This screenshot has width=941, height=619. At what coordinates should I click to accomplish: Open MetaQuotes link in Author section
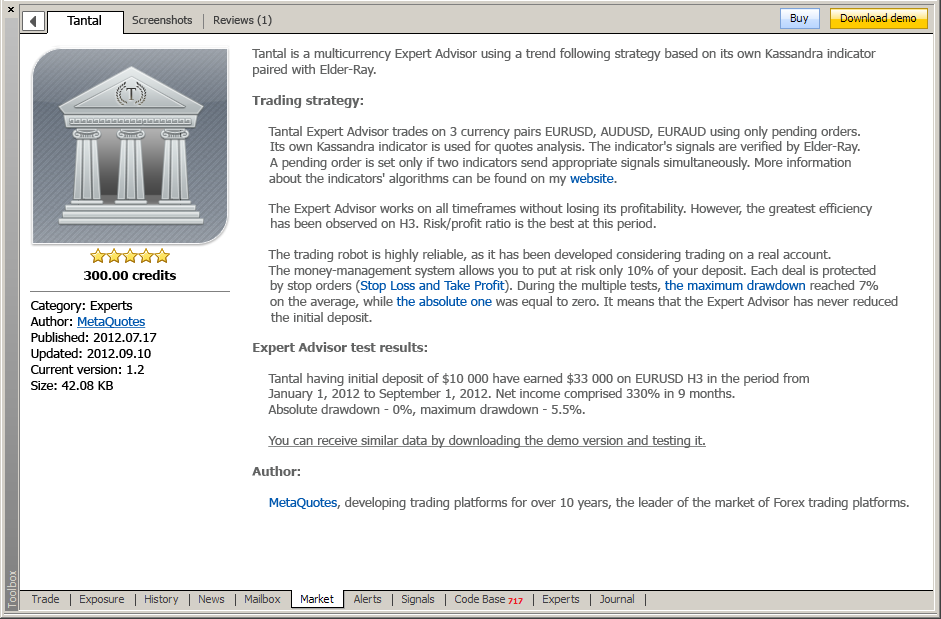click(x=303, y=503)
